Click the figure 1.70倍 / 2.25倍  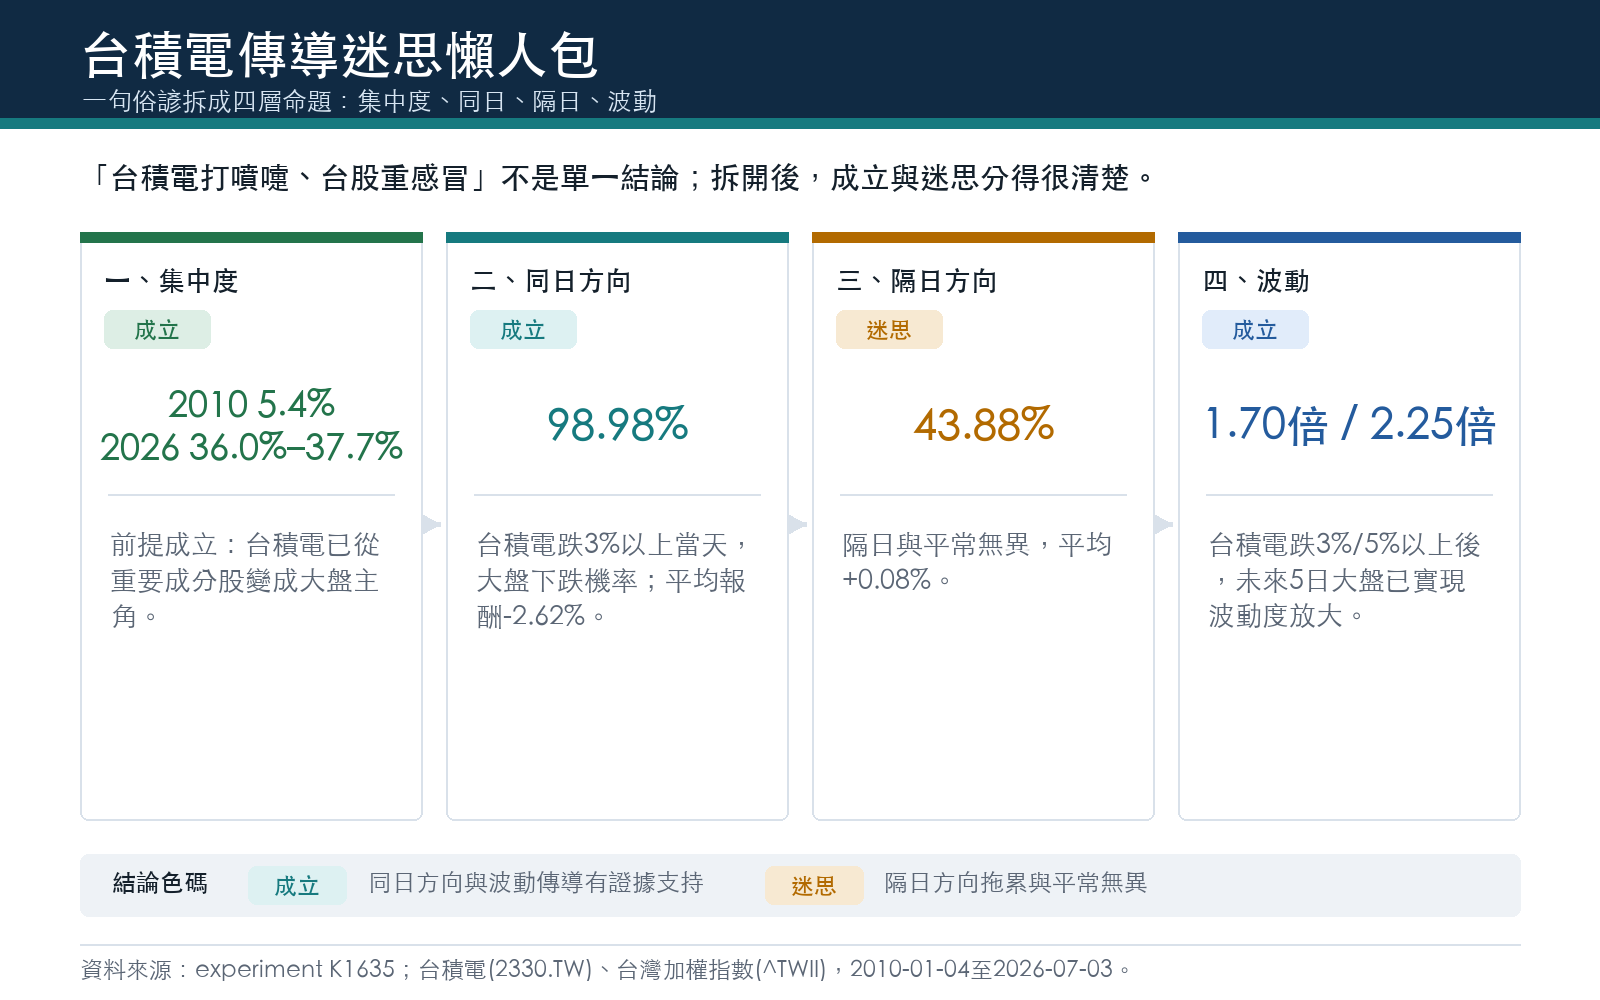click(x=1350, y=425)
